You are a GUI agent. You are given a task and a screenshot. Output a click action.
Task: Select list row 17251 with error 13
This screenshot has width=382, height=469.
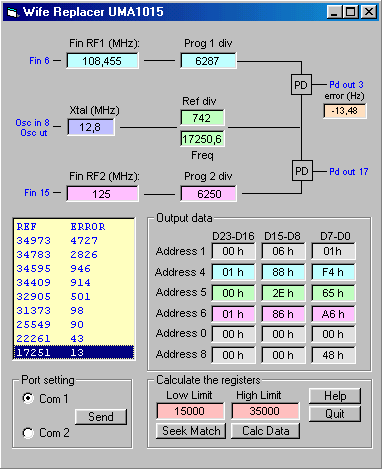(73, 352)
